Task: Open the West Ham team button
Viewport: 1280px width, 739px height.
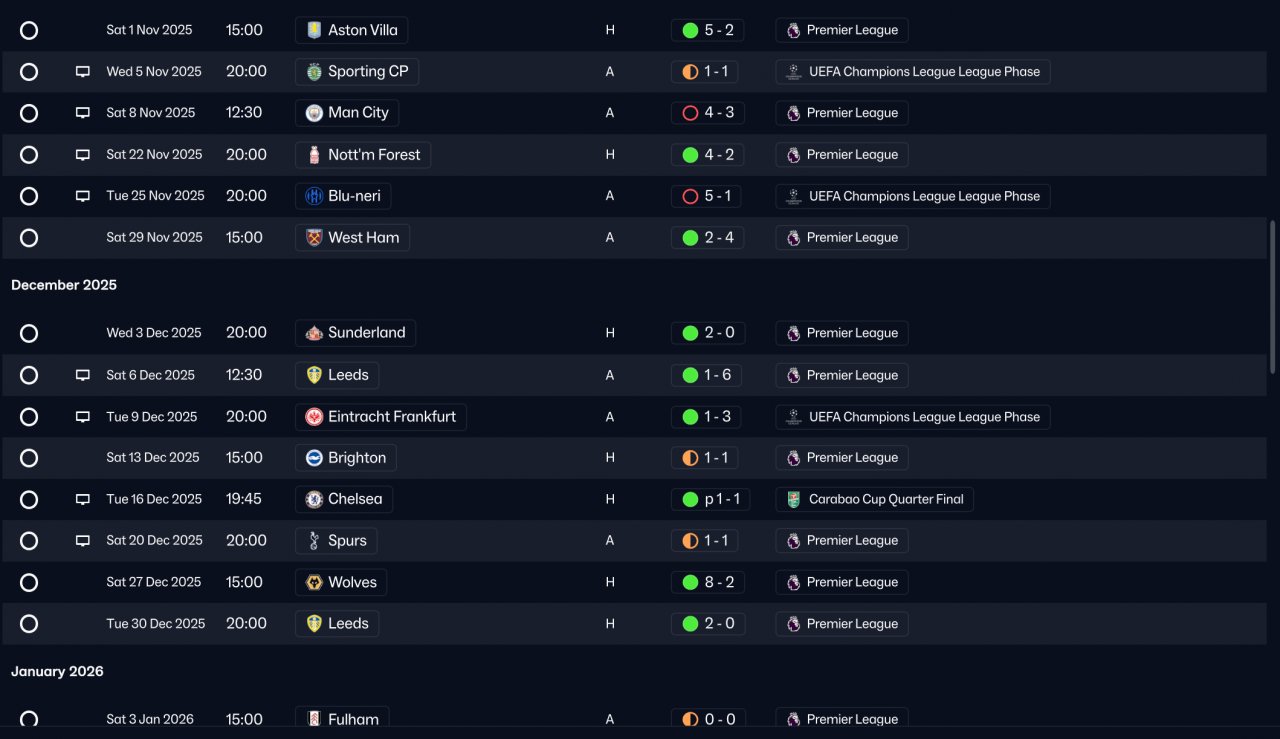Action: [x=352, y=238]
